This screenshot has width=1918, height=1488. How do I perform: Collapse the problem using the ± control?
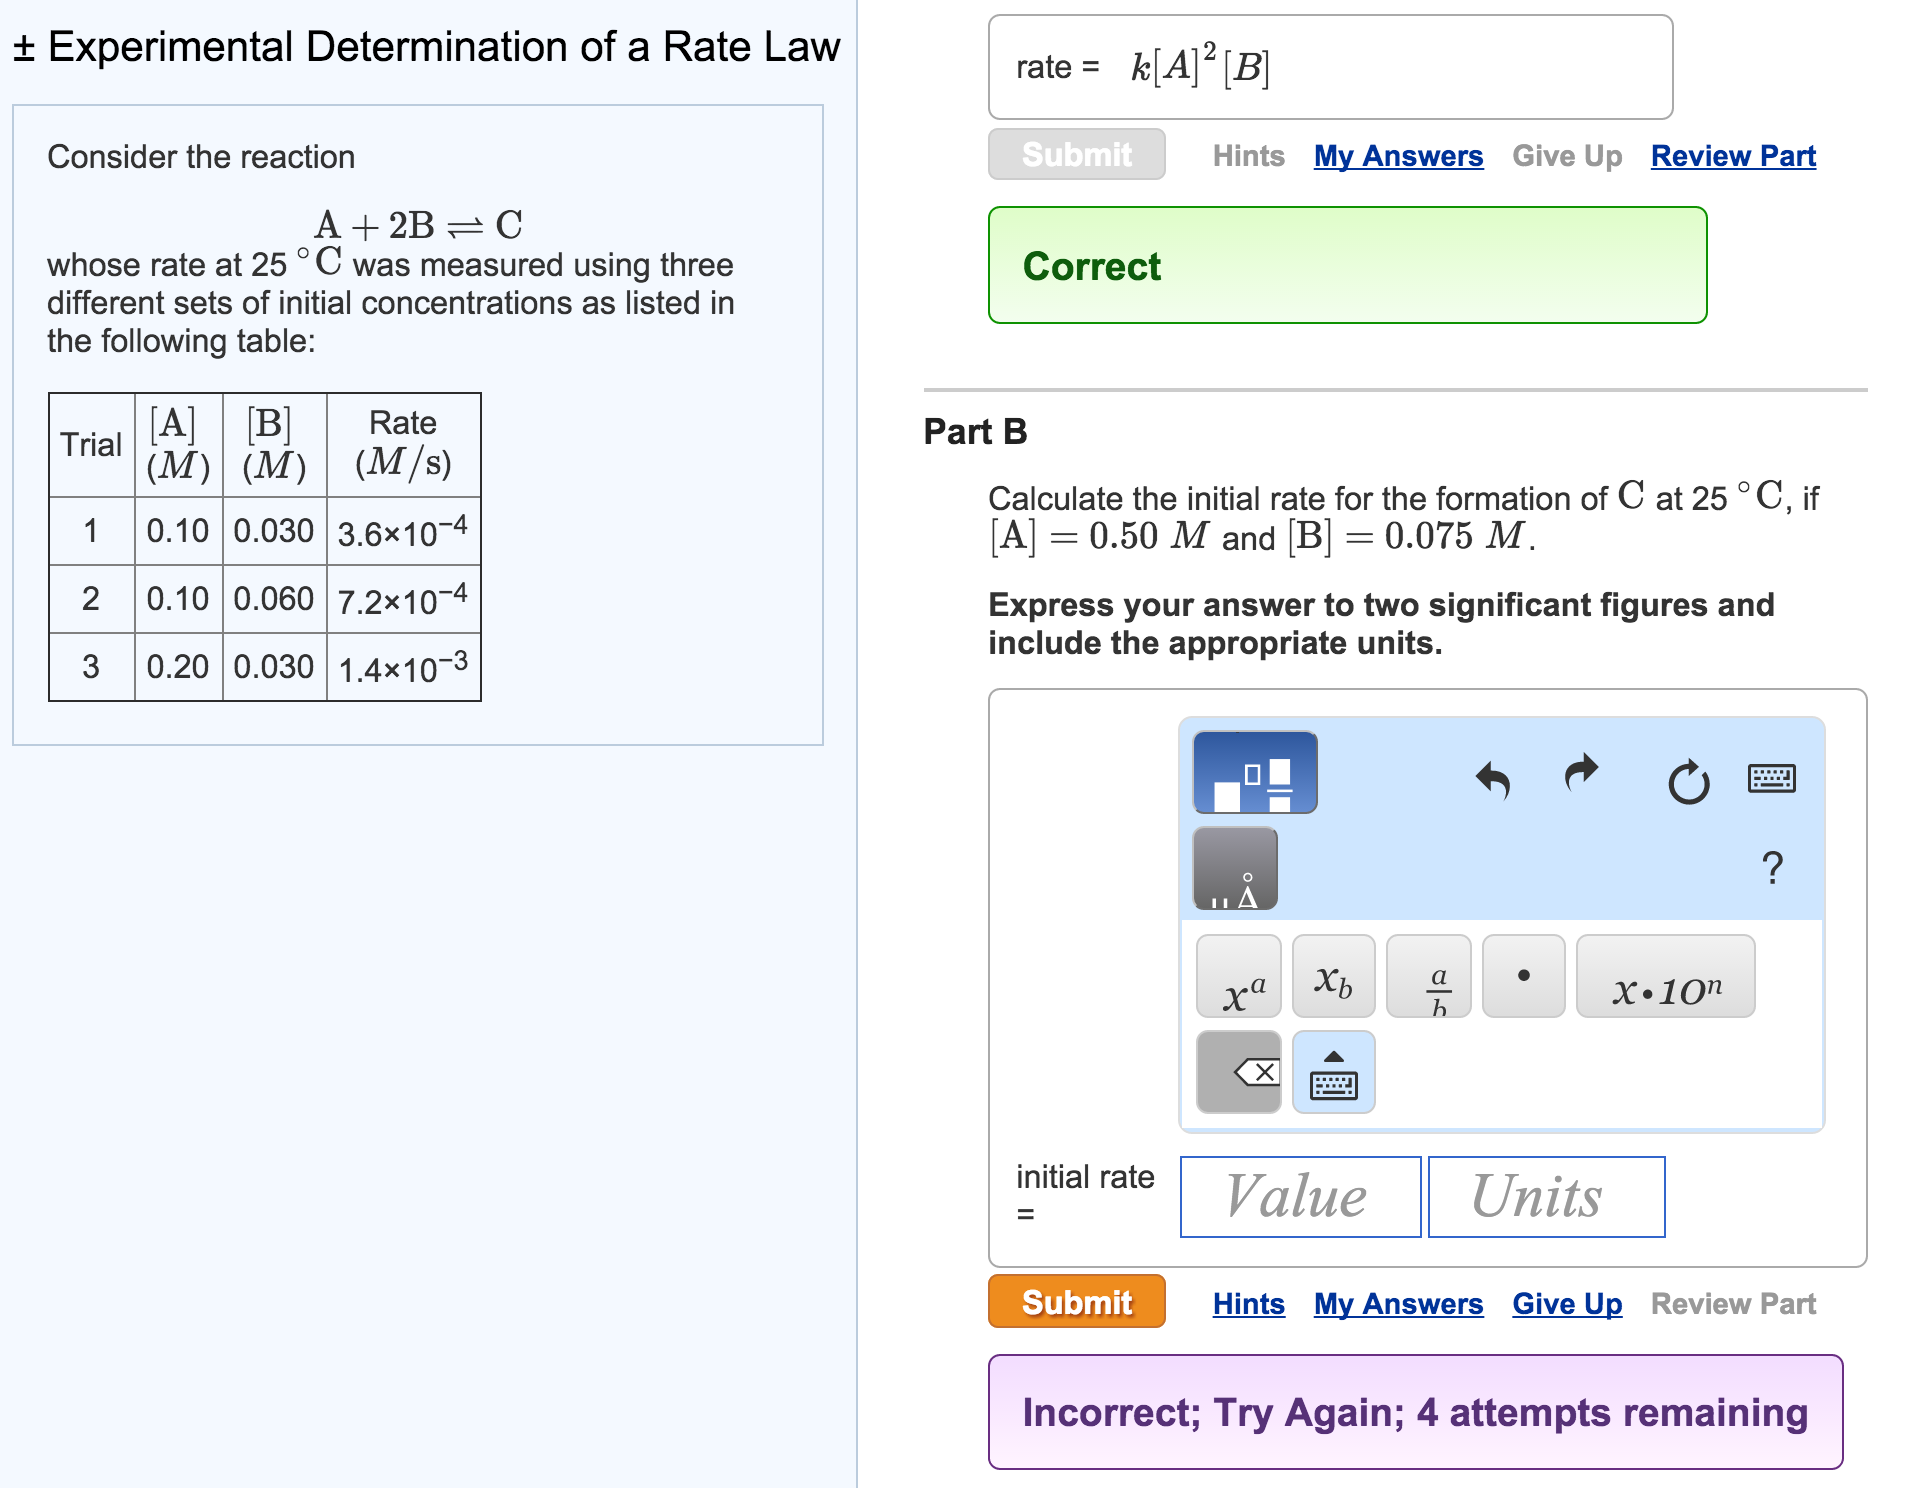click(22, 46)
